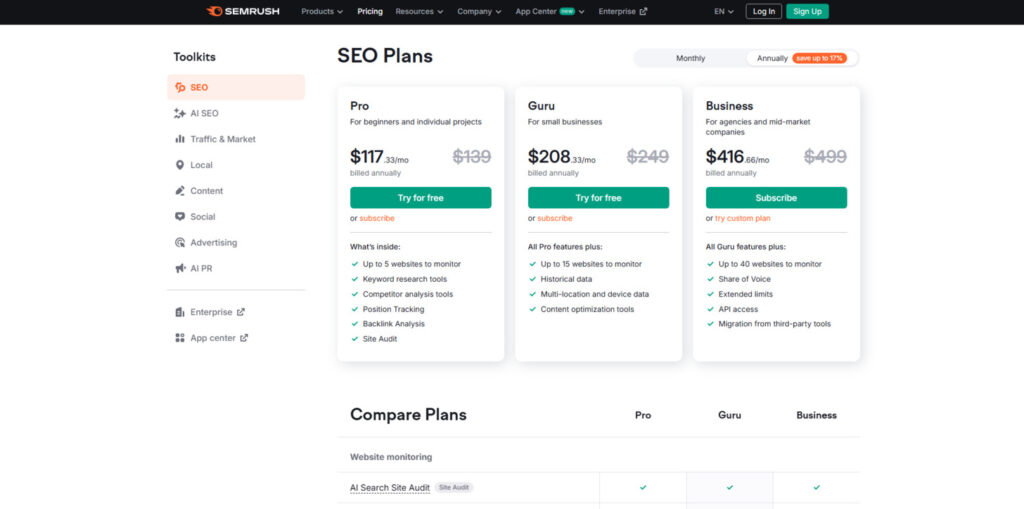Click the AI PR toolkit icon
The height and width of the screenshot is (509, 1024).
point(180,269)
